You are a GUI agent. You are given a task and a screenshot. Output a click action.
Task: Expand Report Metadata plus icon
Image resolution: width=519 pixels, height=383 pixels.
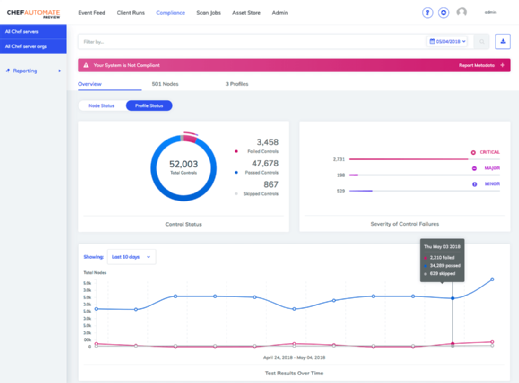point(502,65)
